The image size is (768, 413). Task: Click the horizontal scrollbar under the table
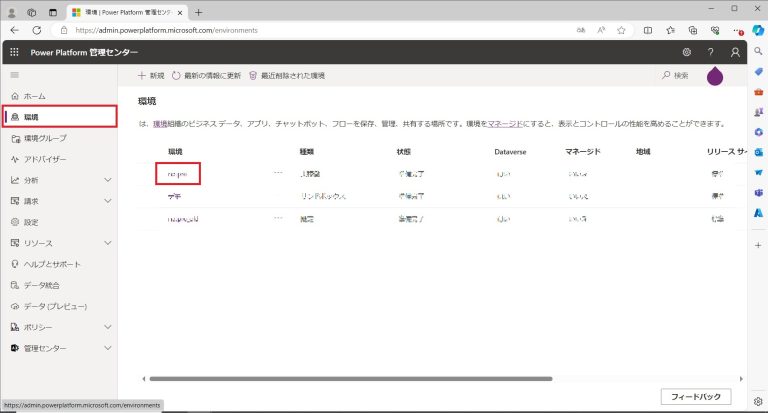click(350, 378)
